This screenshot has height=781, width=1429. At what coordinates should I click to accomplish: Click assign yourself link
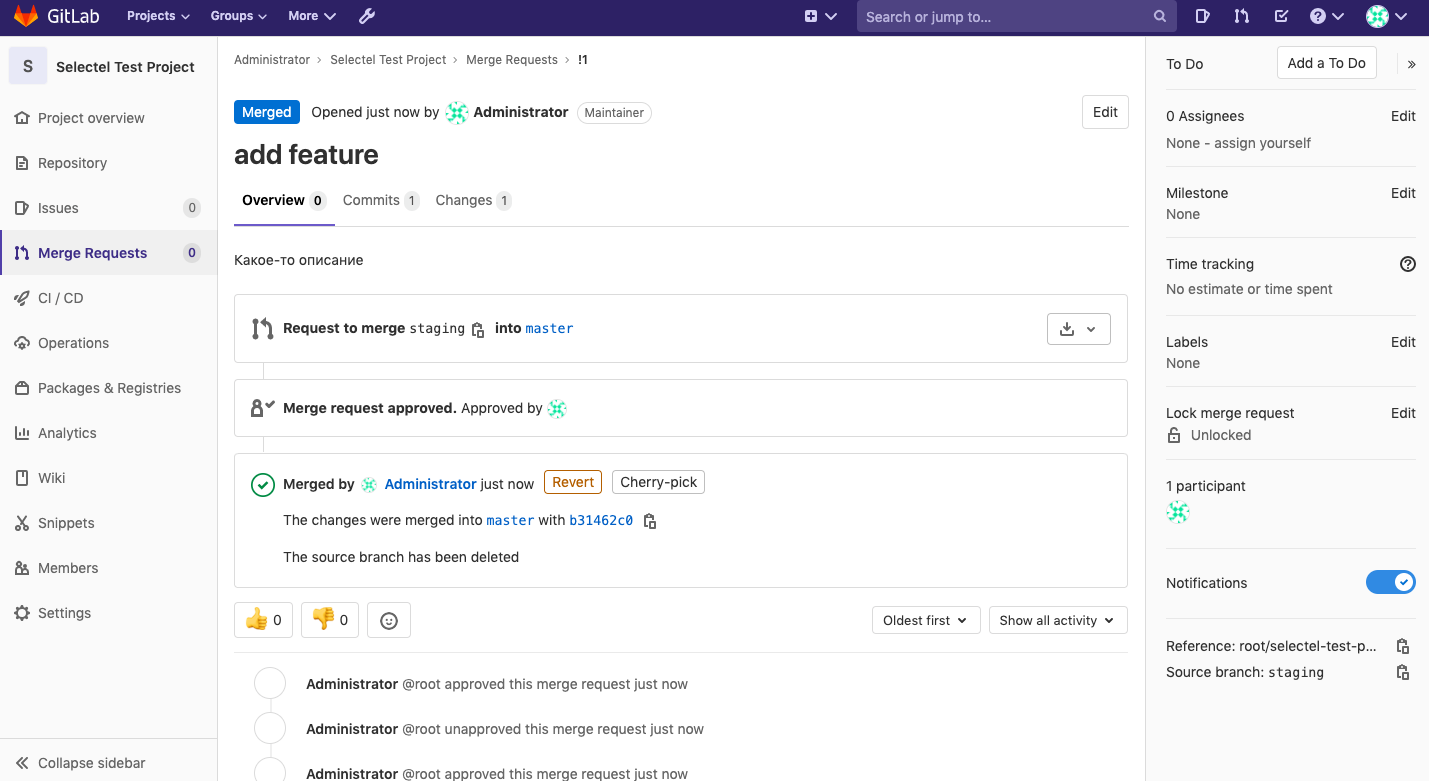tap(1262, 143)
